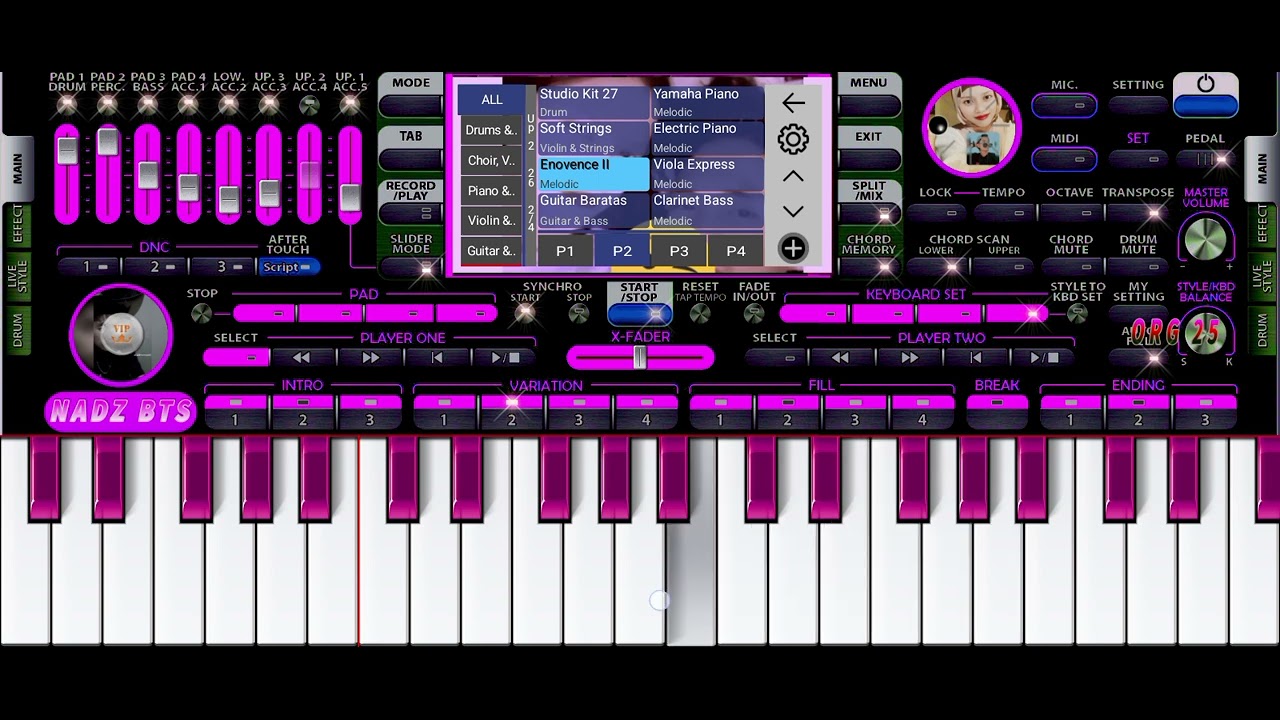The height and width of the screenshot is (720, 1280).
Task: Select Yamaha Piano from the sound list
Action: (x=707, y=103)
